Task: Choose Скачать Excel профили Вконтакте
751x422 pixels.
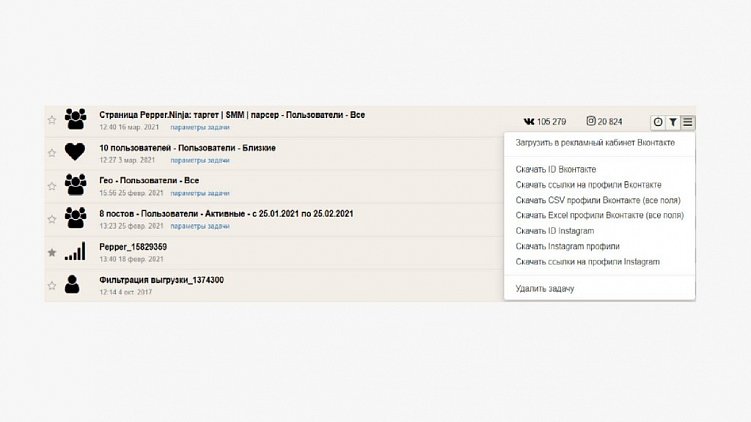Action: [600, 216]
